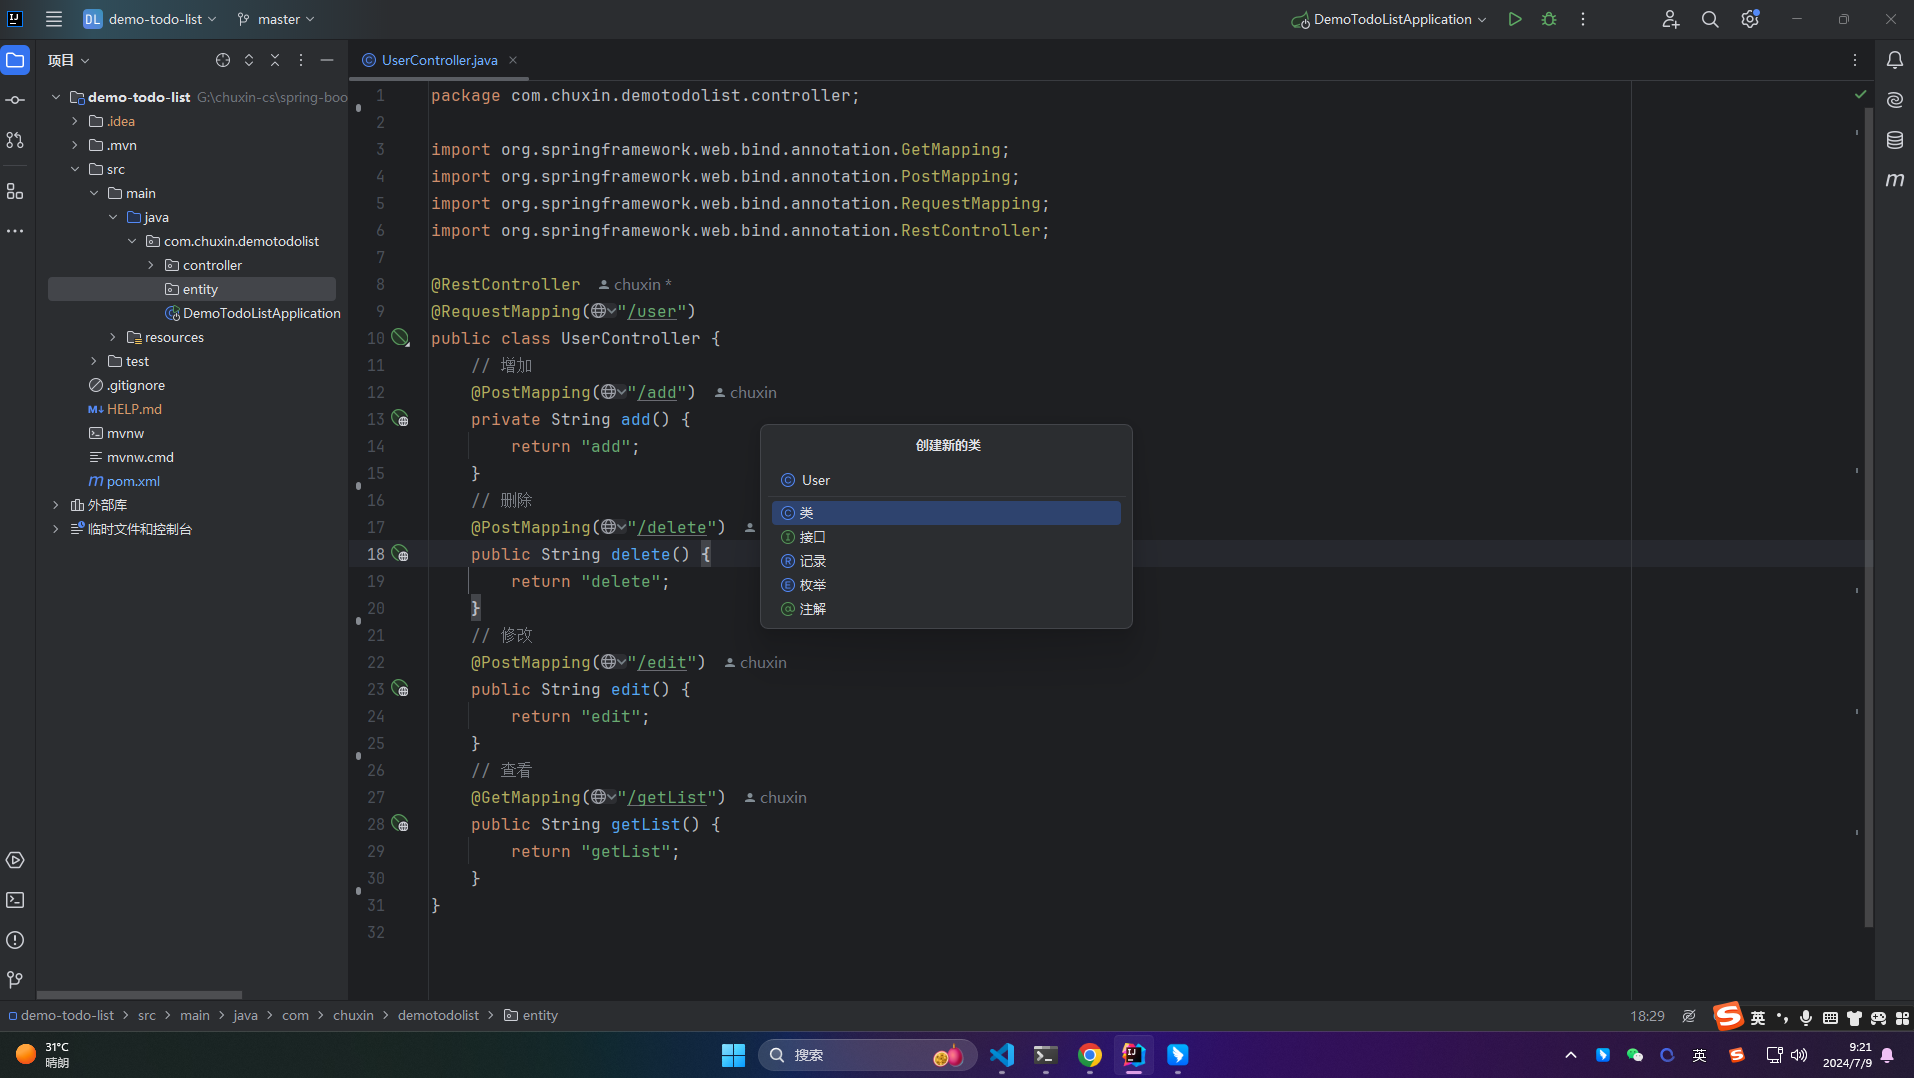Open Search Everywhere

(1710, 19)
